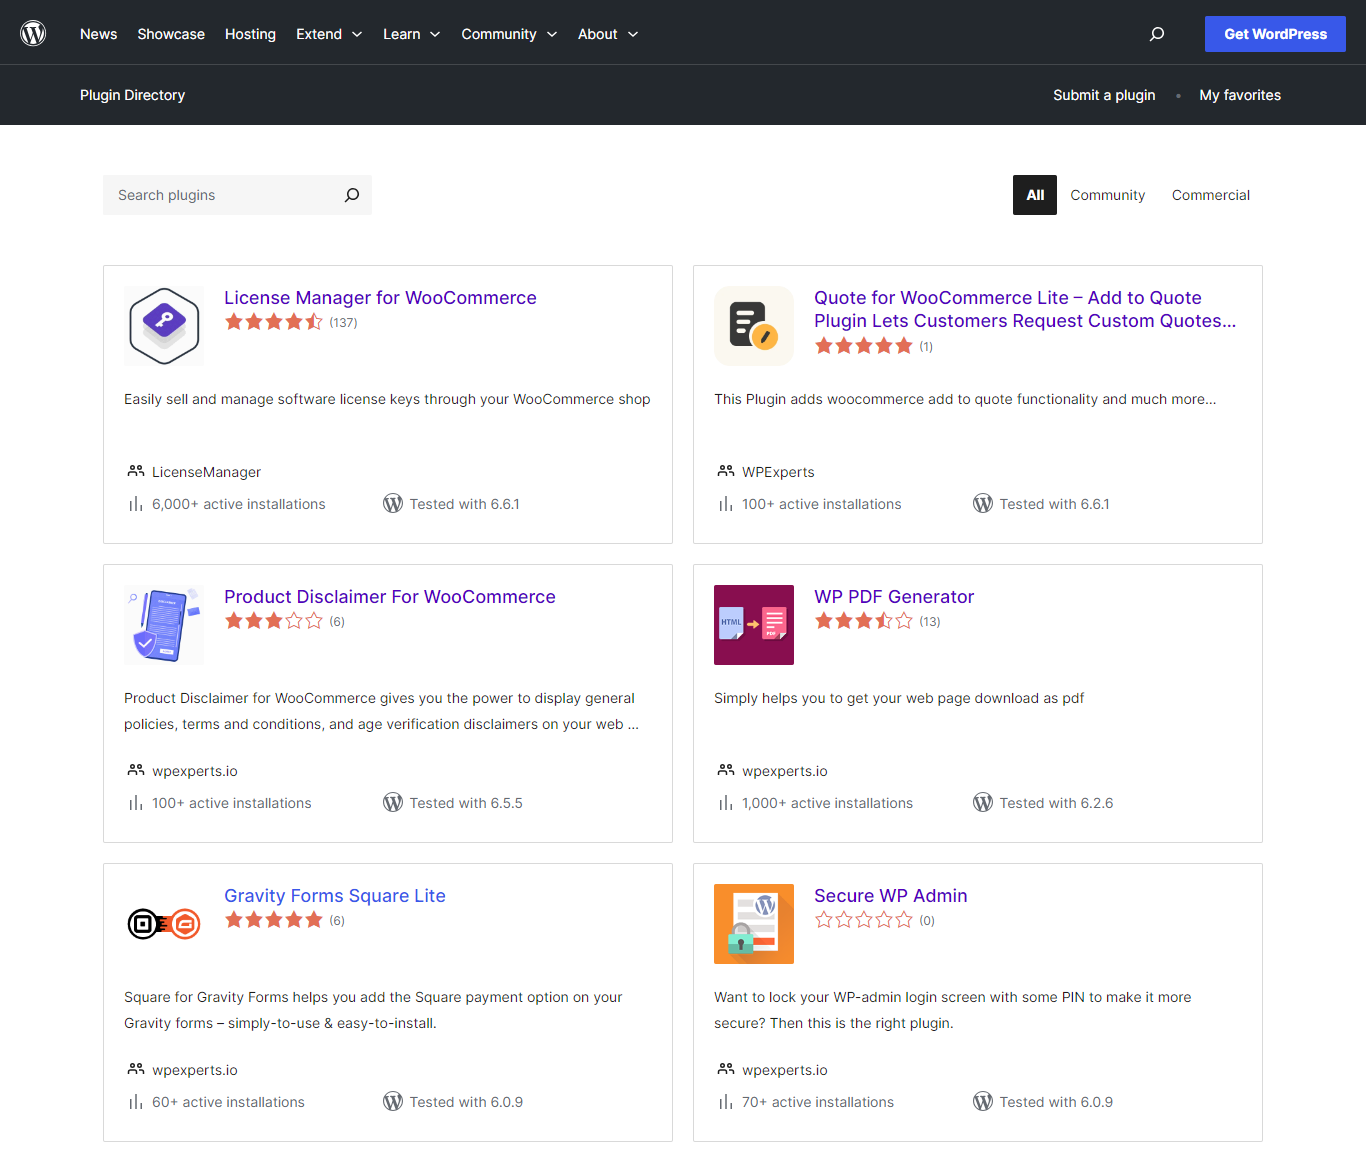
Task: Click author icon beside WPExperts
Action: (726, 471)
